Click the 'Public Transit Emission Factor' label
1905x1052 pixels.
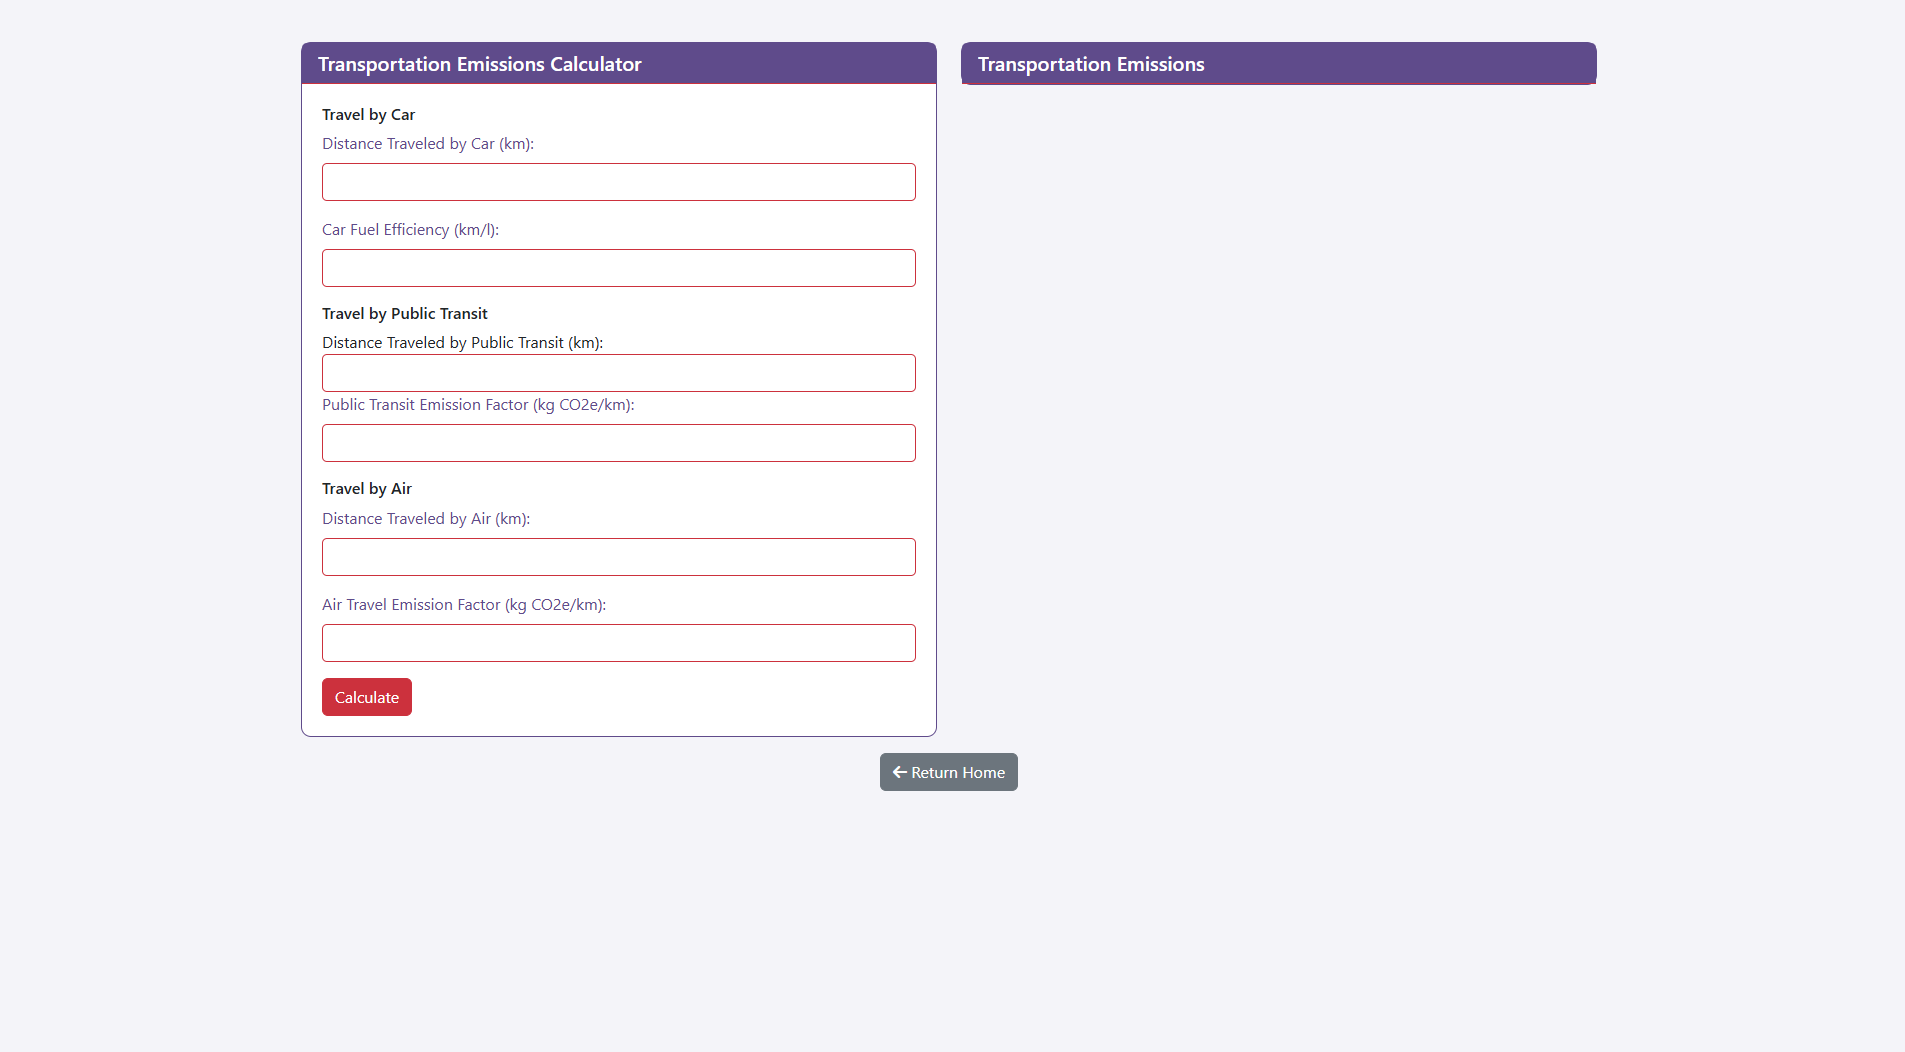(478, 405)
